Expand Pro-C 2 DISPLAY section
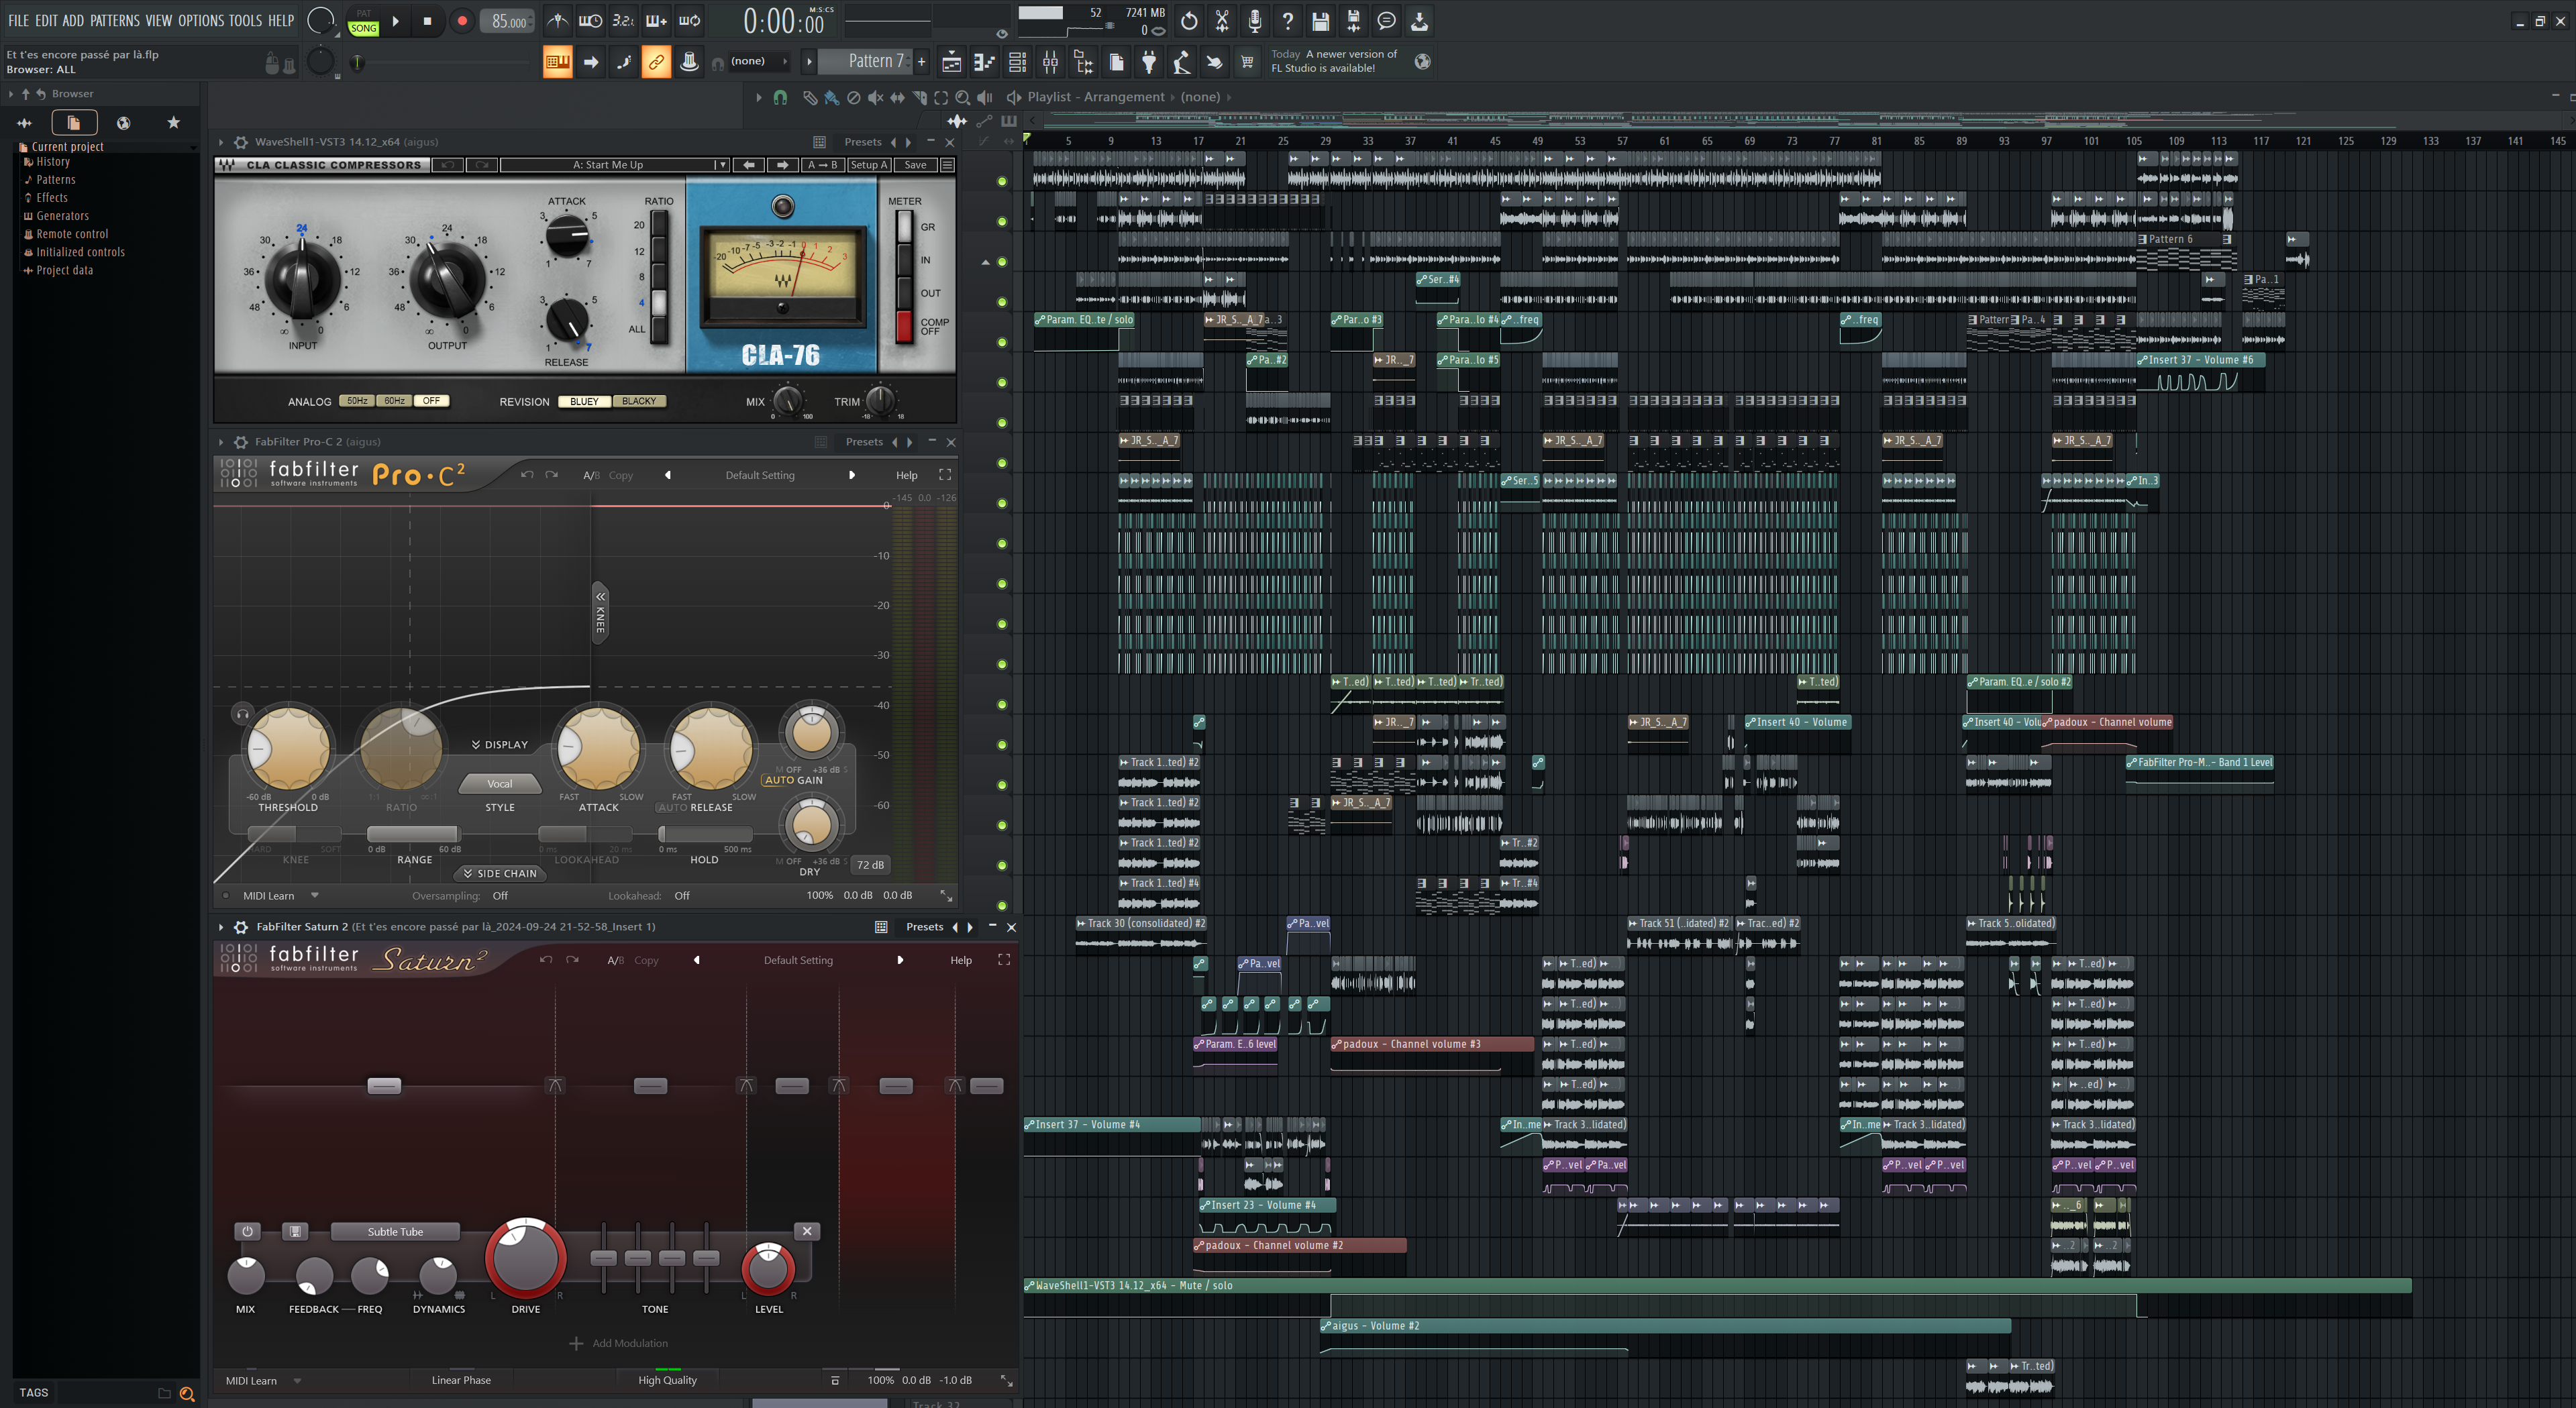Screen dimensions: 2576x1408 [500, 745]
